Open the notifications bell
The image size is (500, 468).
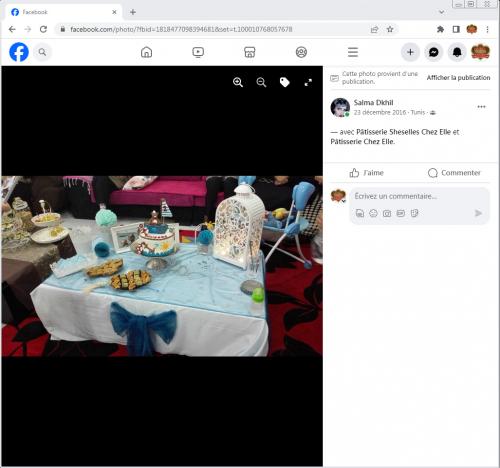[x=457, y=52]
